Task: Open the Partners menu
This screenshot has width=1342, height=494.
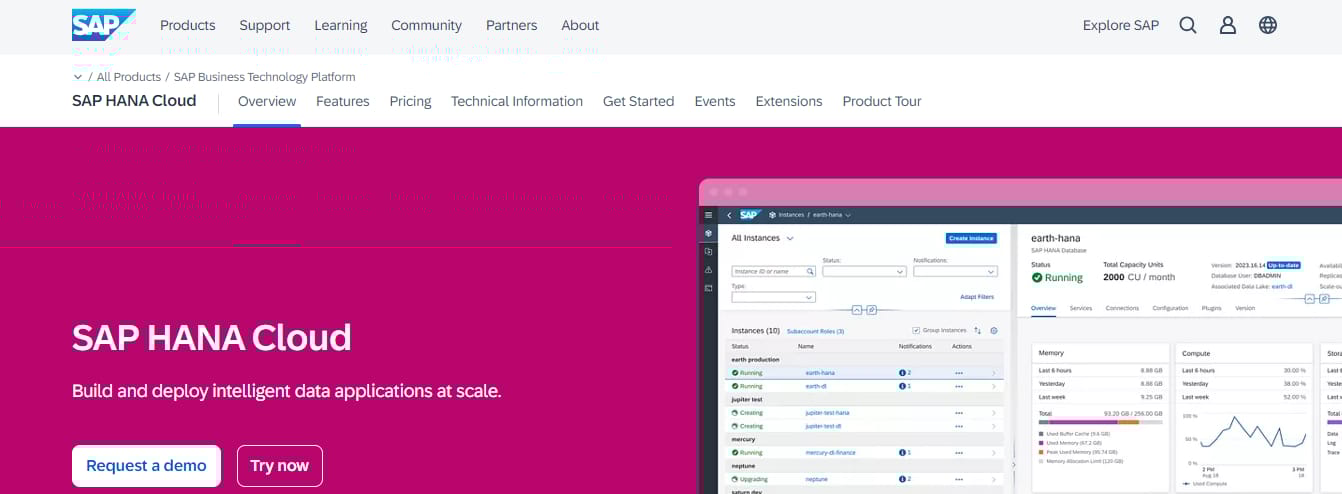Action: (512, 25)
